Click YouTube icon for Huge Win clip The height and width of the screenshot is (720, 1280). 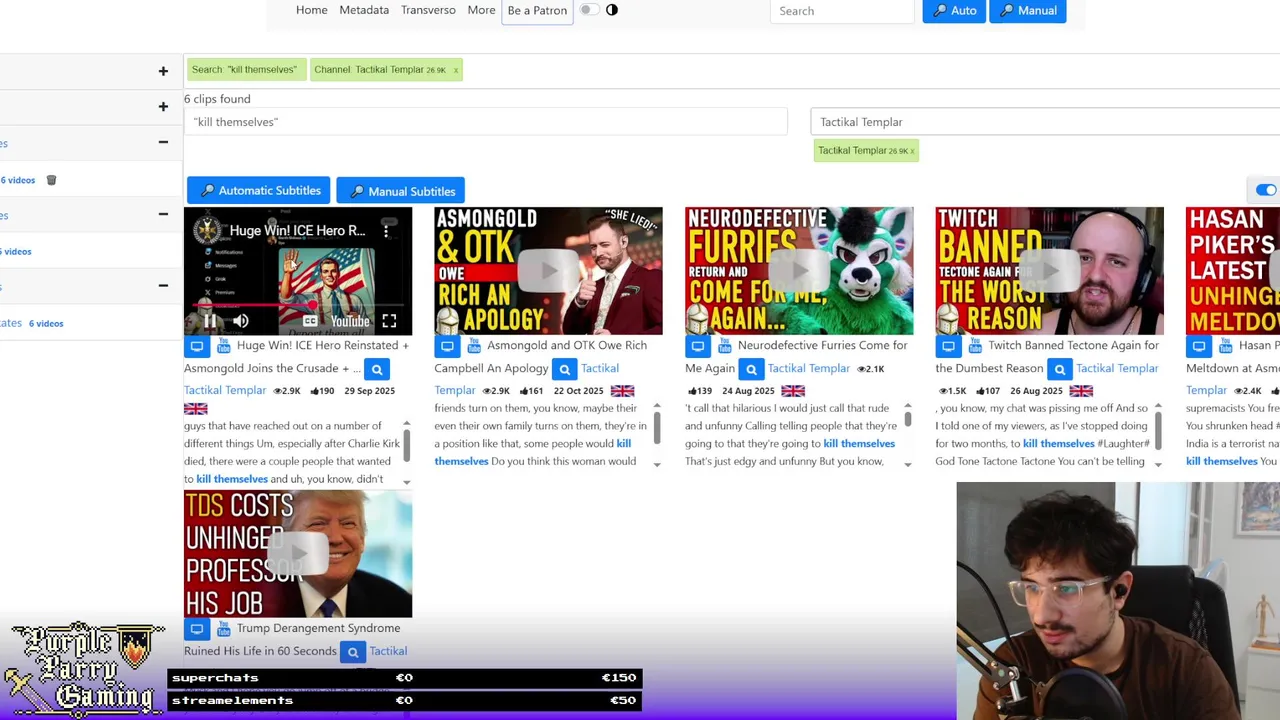point(223,346)
